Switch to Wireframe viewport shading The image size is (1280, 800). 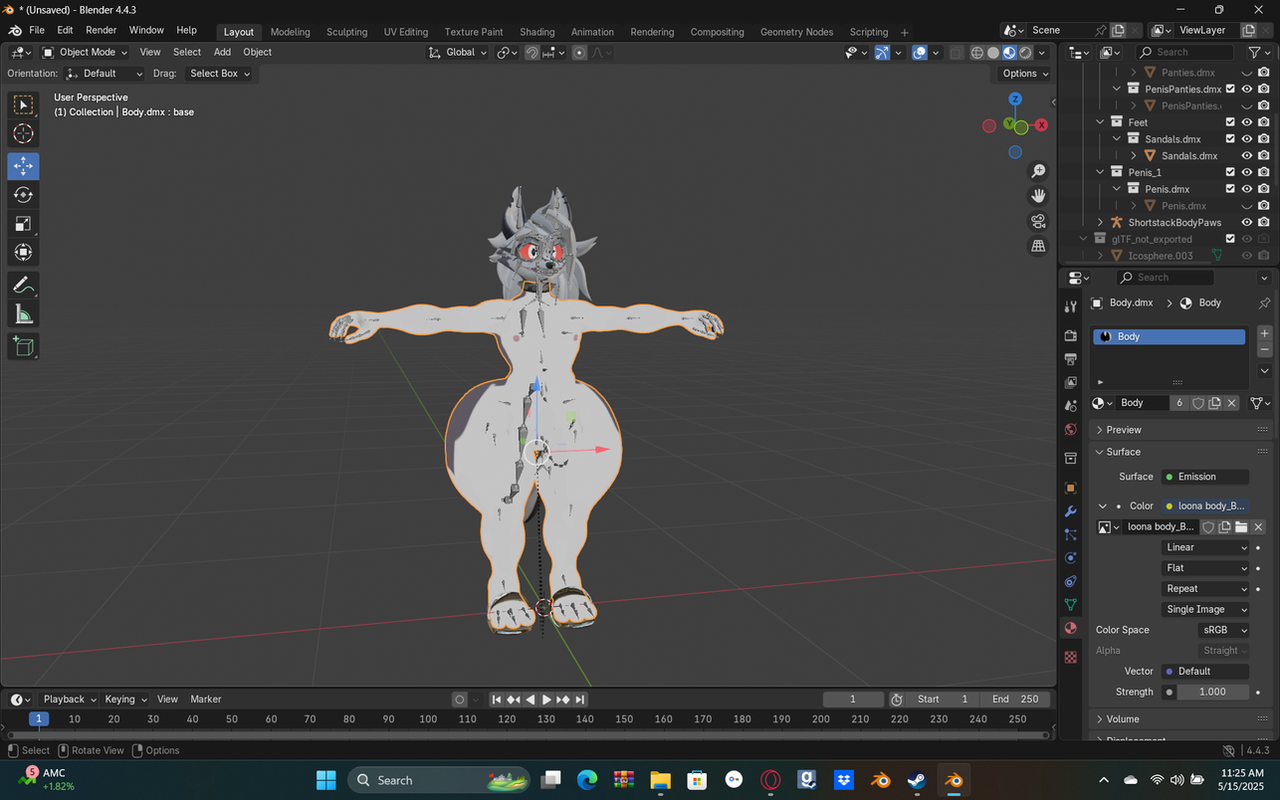(x=977, y=52)
